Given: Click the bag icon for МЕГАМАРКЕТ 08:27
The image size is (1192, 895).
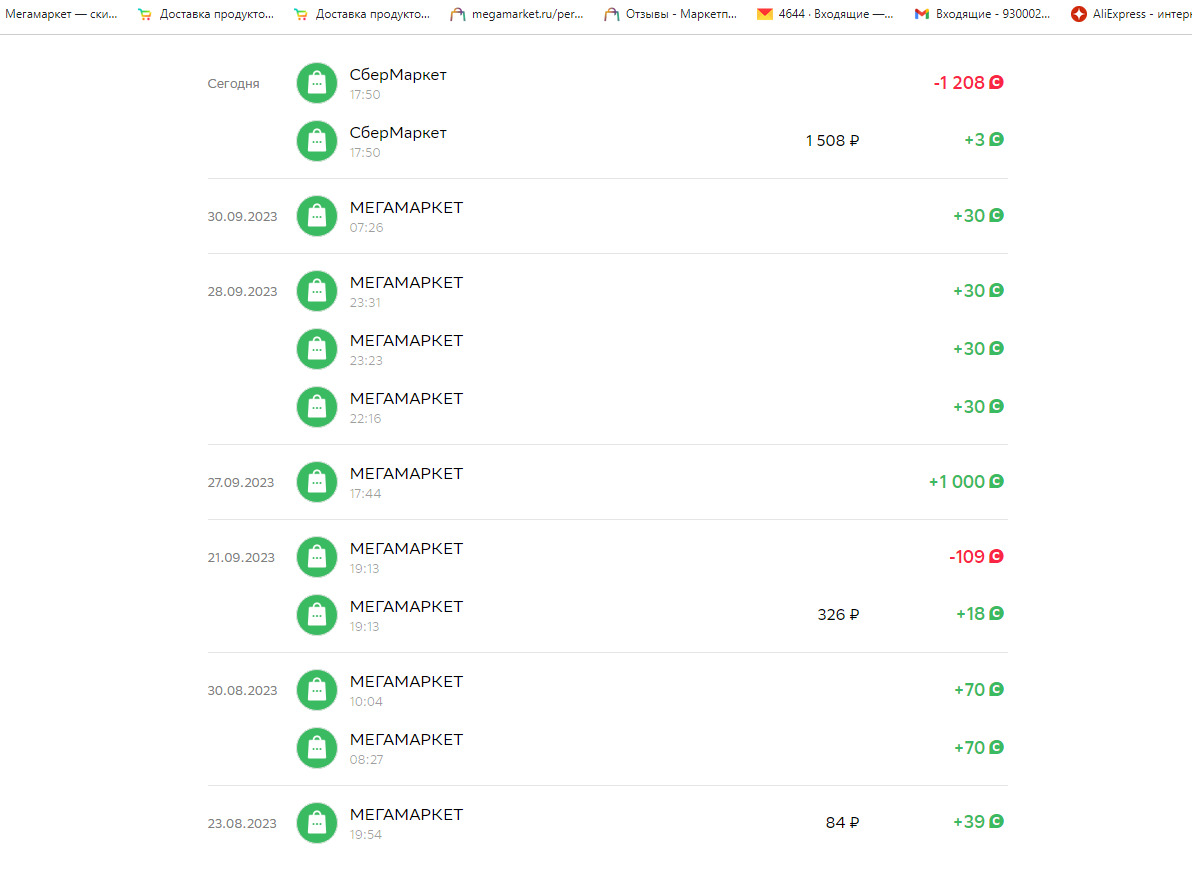Looking at the screenshot, I should (x=317, y=747).
